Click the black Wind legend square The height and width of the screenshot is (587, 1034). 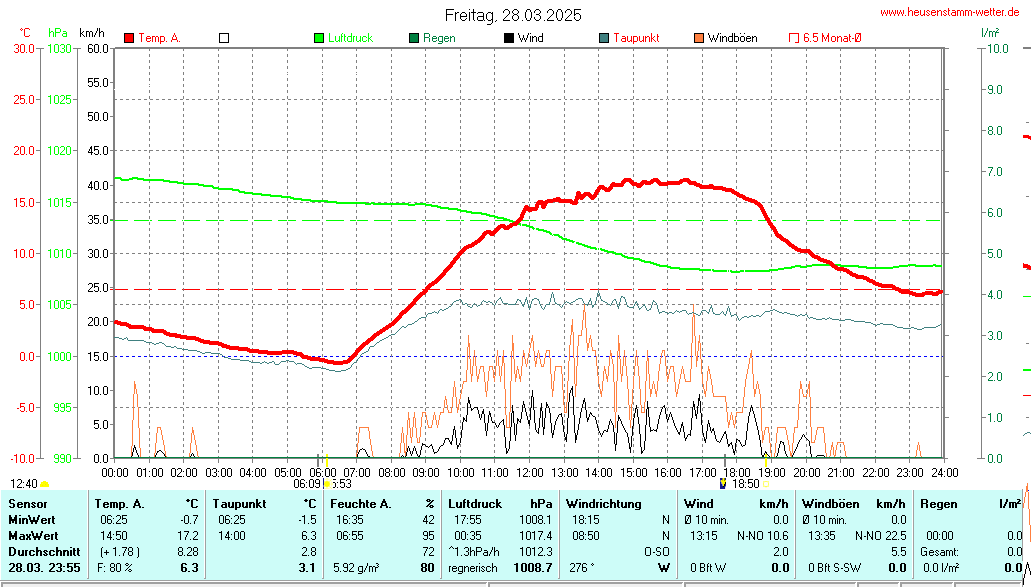[509, 38]
